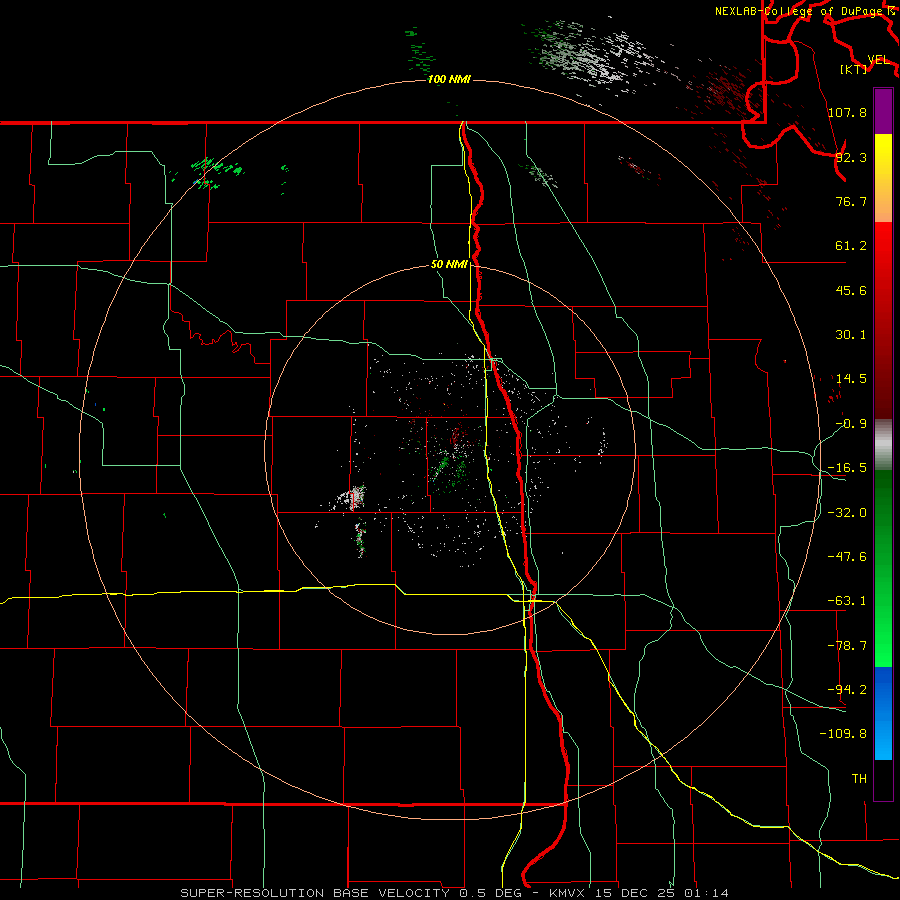
Task: Click the TH legend label
Action: coord(859,778)
